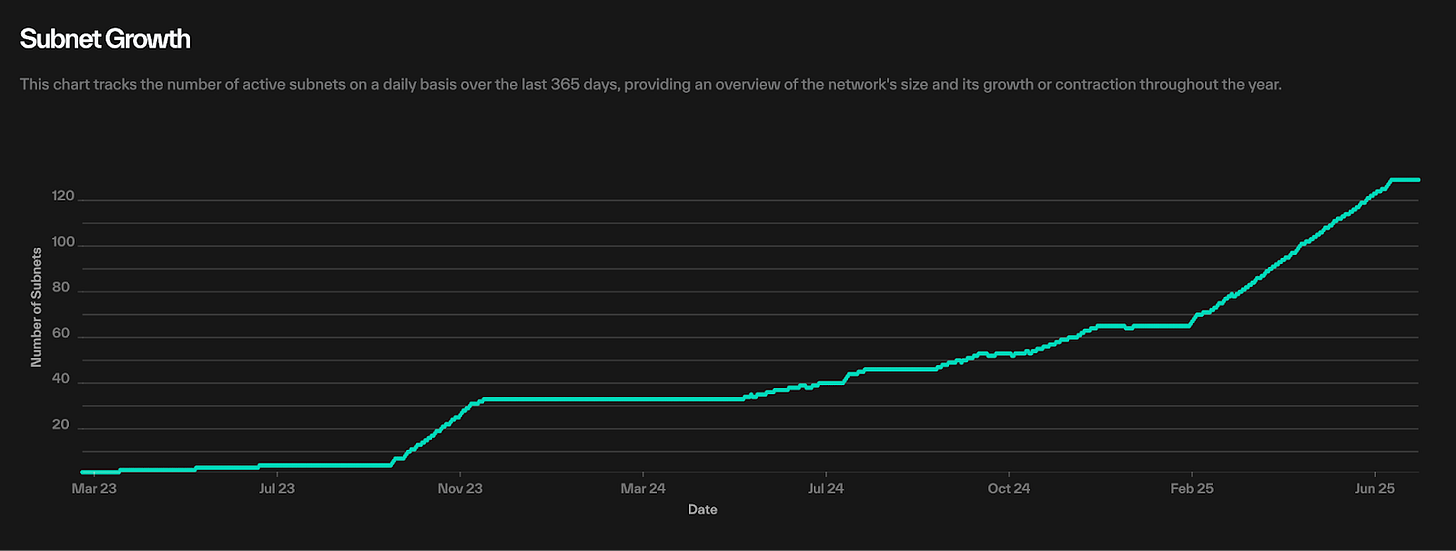The height and width of the screenshot is (551, 1456).
Task: Click the 'Subnet Growth' chart title
Action: [x=105, y=40]
